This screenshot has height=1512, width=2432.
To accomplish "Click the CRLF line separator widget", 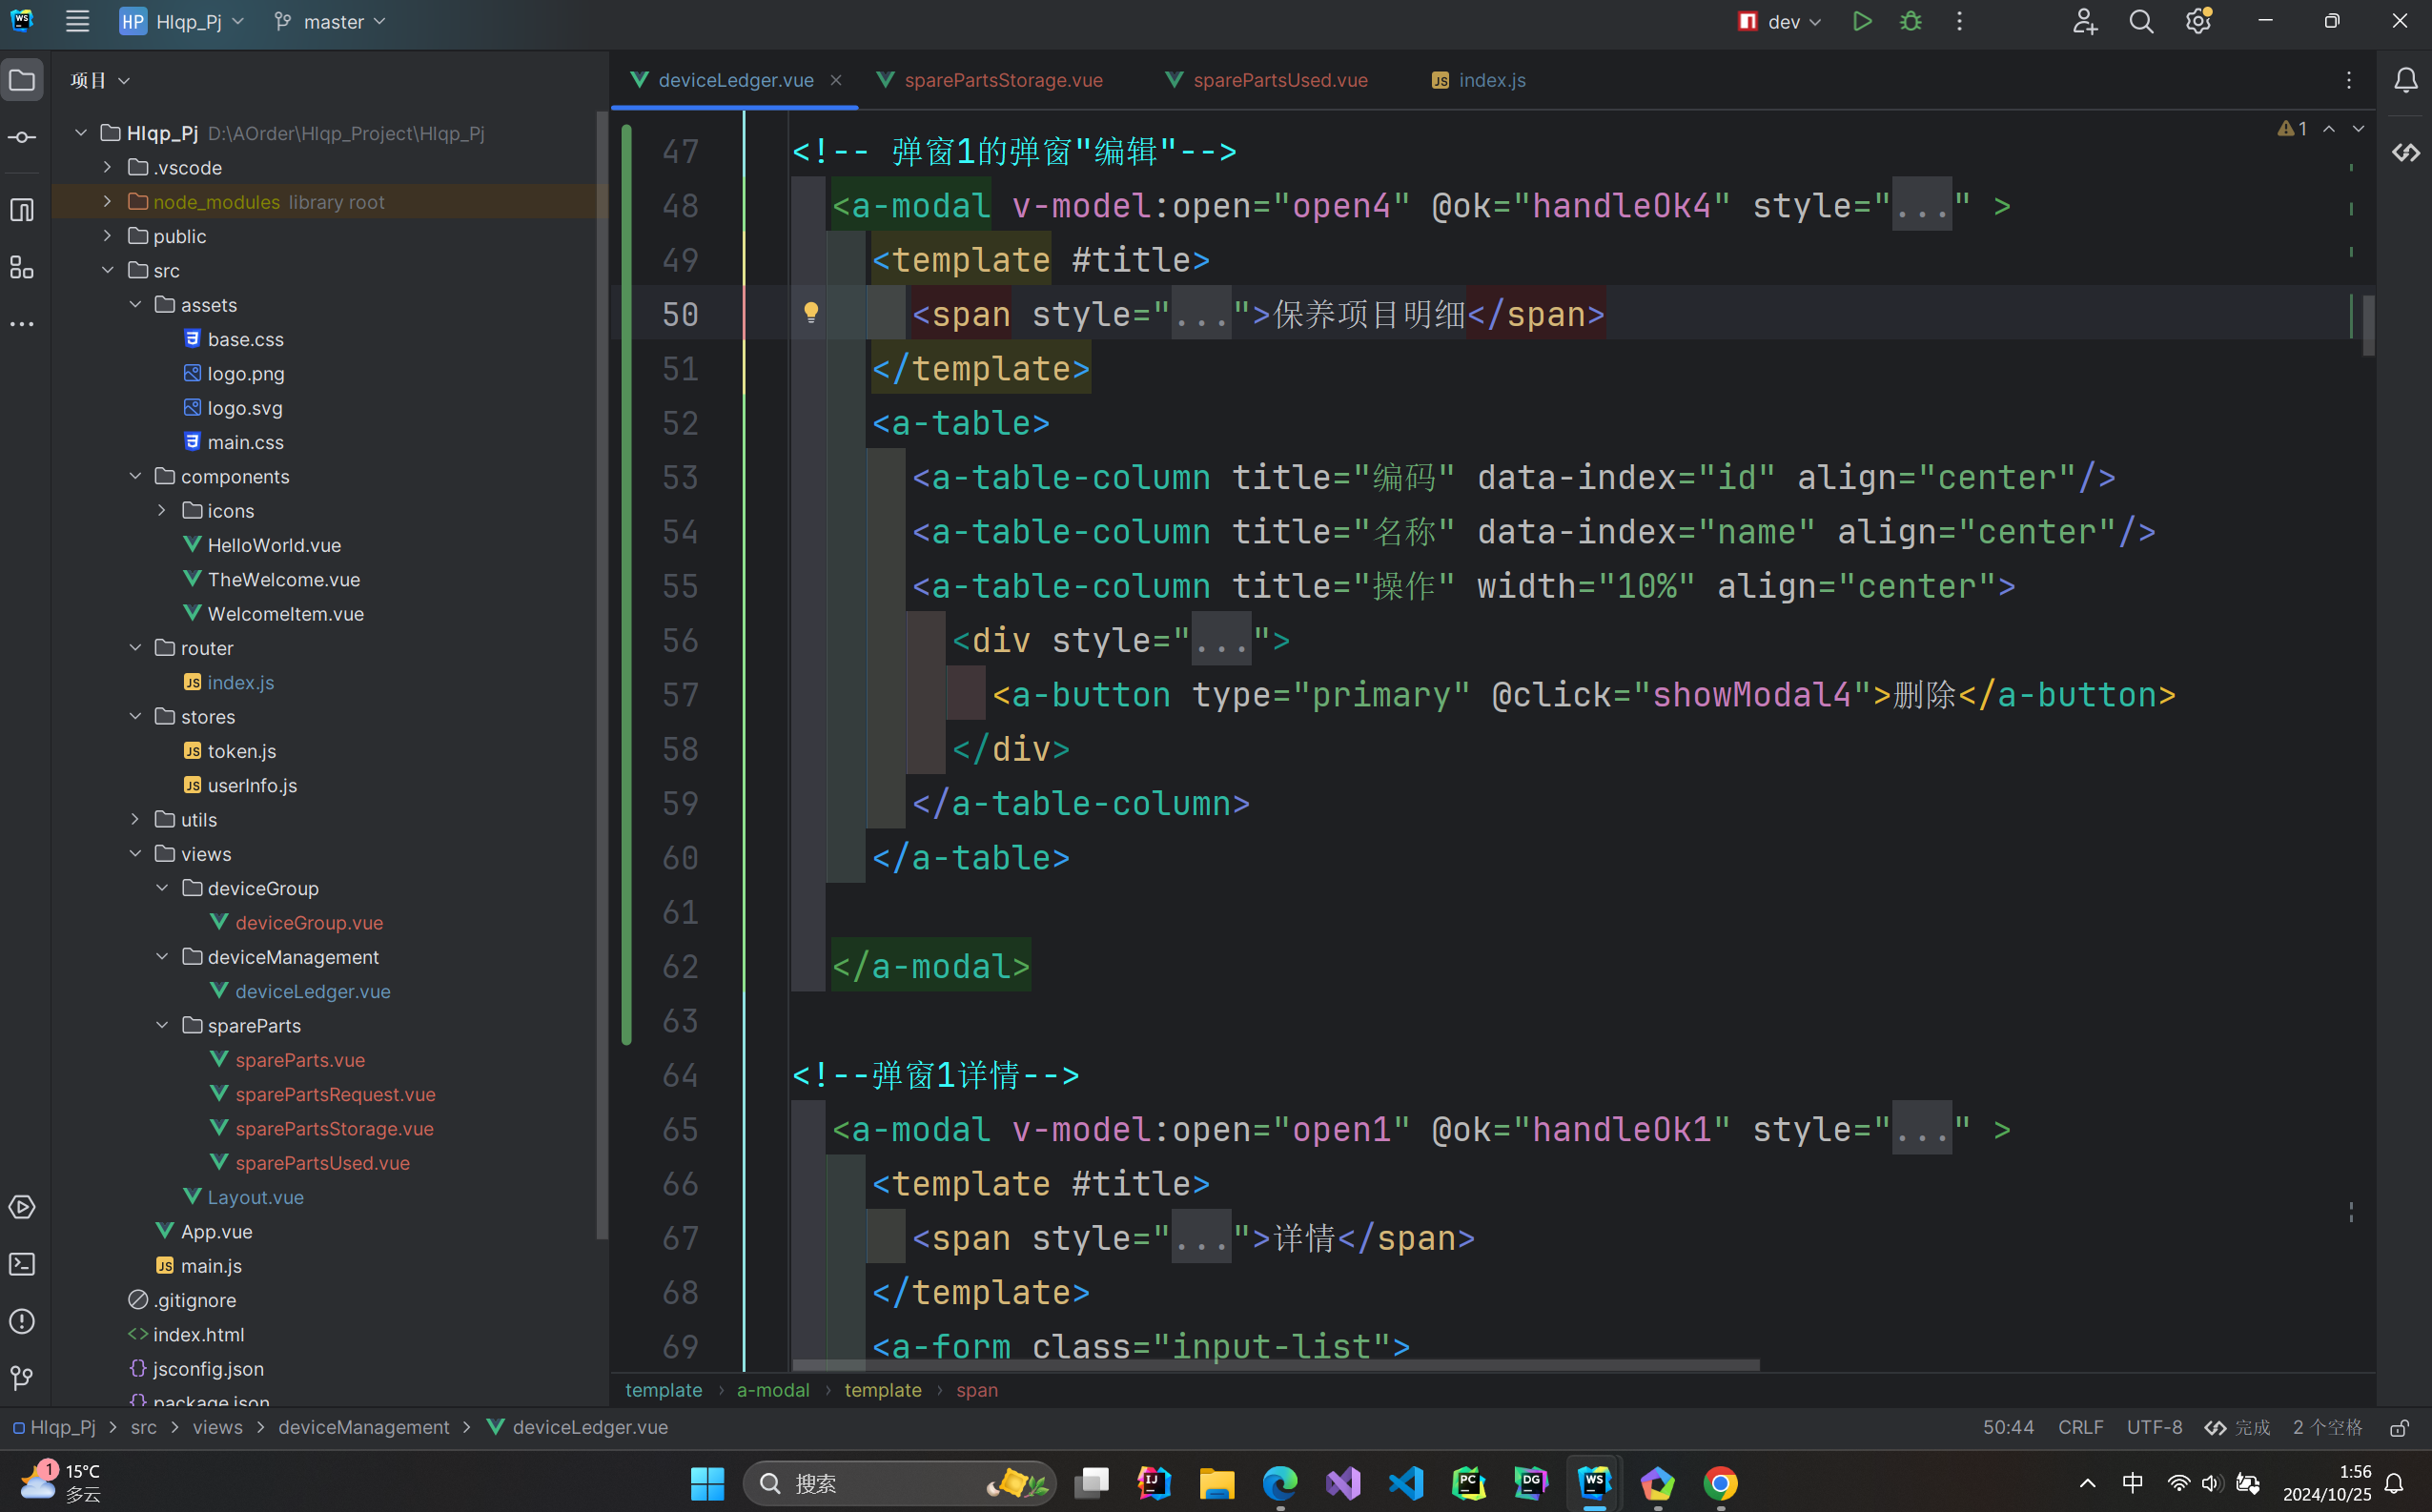I will pyautogui.click(x=2080, y=1427).
